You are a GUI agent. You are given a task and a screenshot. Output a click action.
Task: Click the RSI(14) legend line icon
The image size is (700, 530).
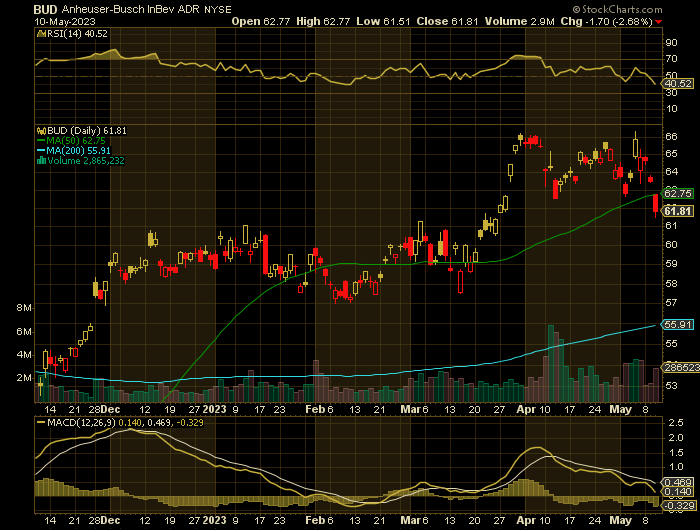pyautogui.click(x=38, y=33)
